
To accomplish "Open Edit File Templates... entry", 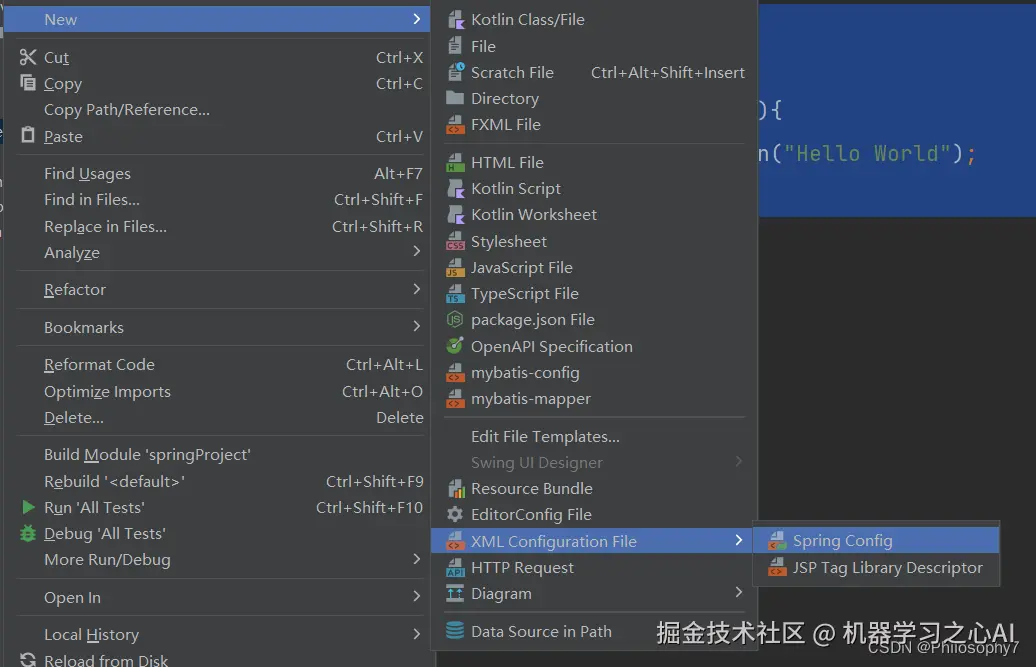I will point(595,437).
